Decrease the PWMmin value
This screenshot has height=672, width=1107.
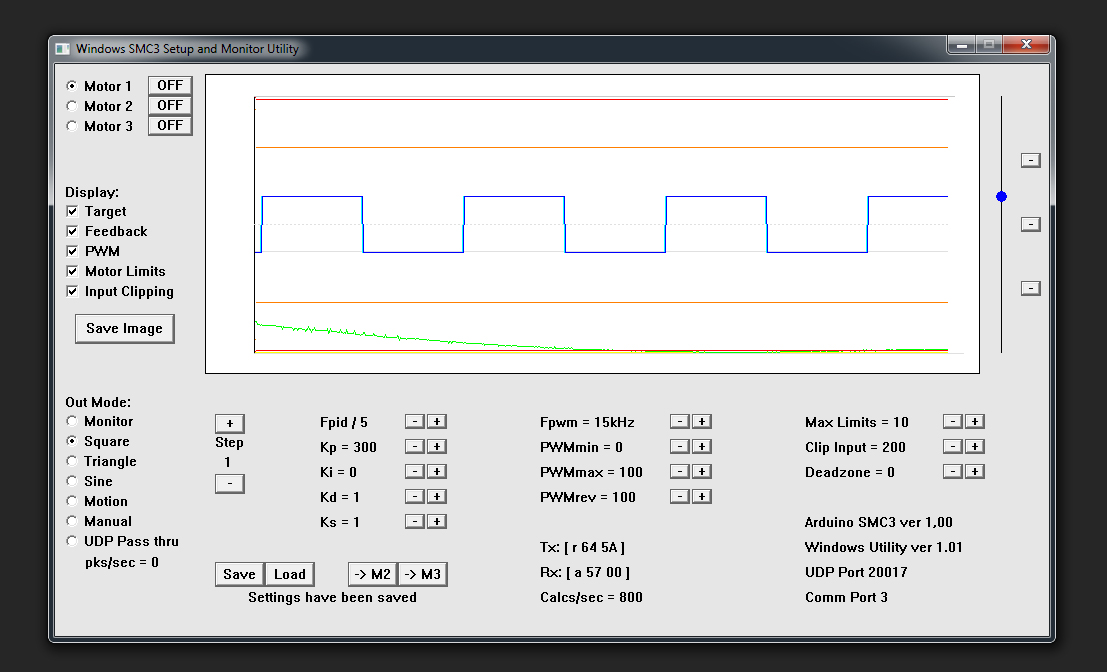680,446
